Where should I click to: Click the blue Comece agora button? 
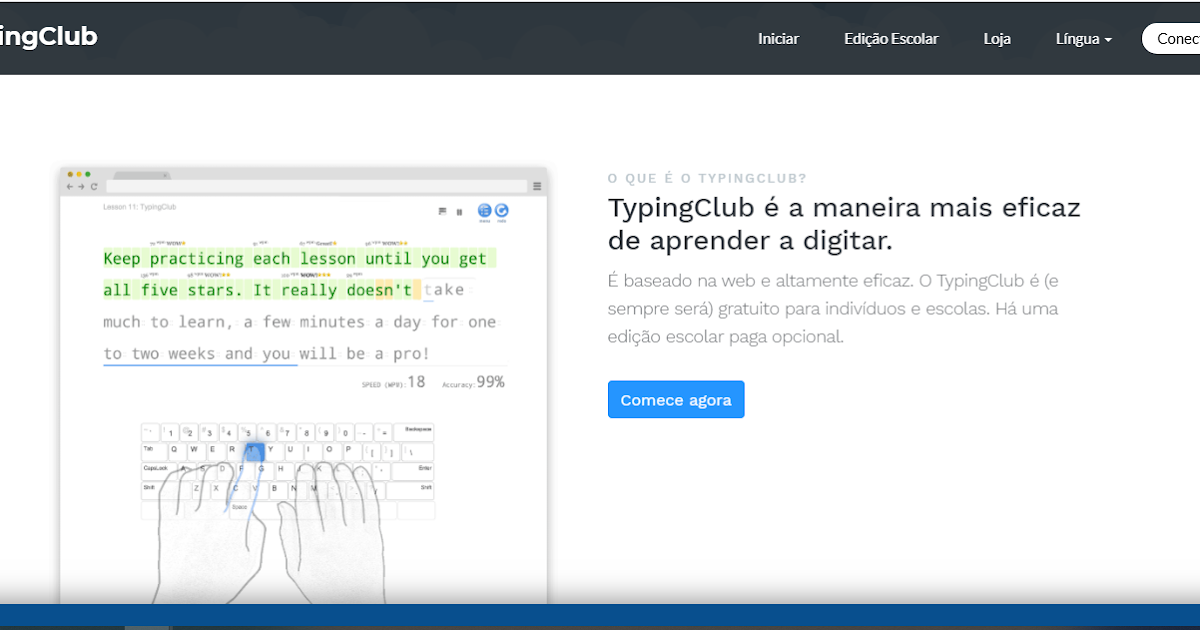pyautogui.click(x=676, y=400)
